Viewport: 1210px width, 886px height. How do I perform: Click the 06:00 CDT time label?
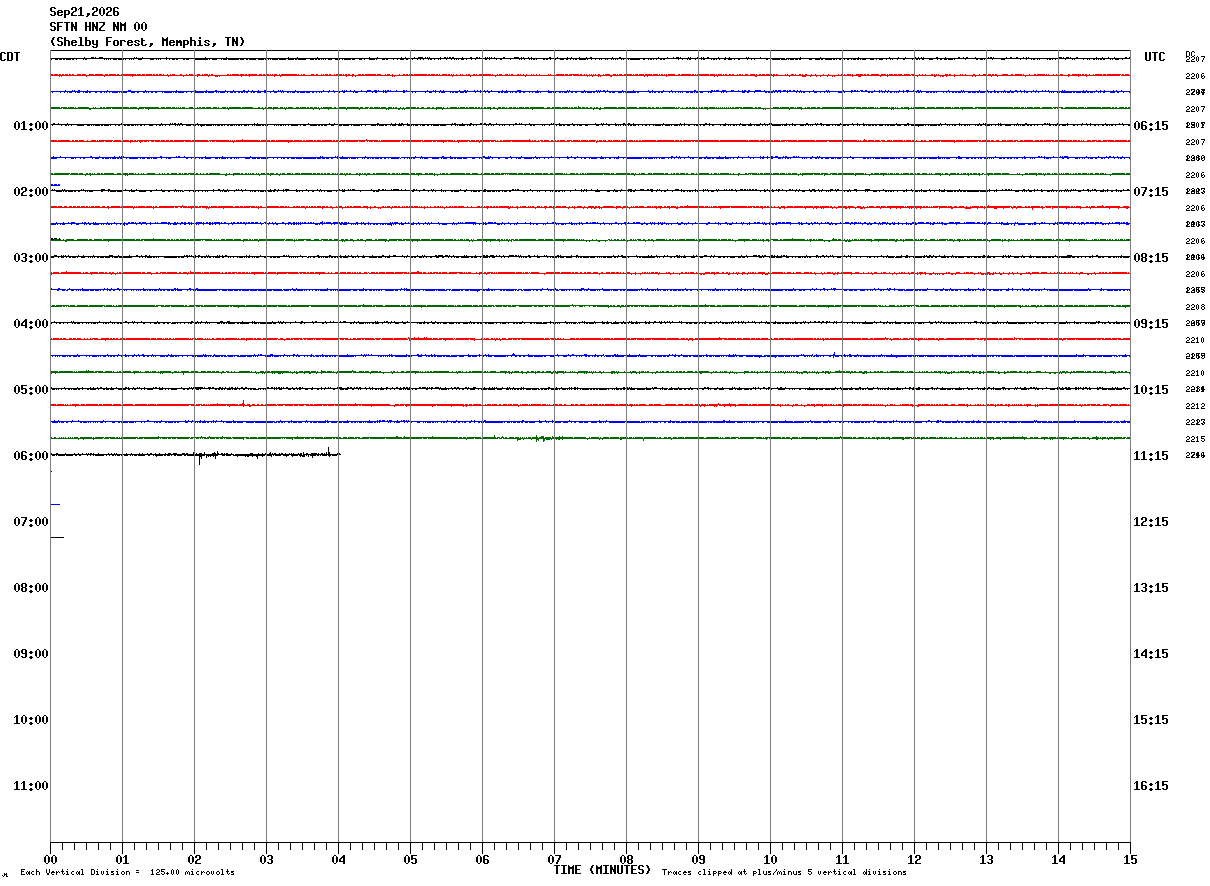click(x=31, y=456)
